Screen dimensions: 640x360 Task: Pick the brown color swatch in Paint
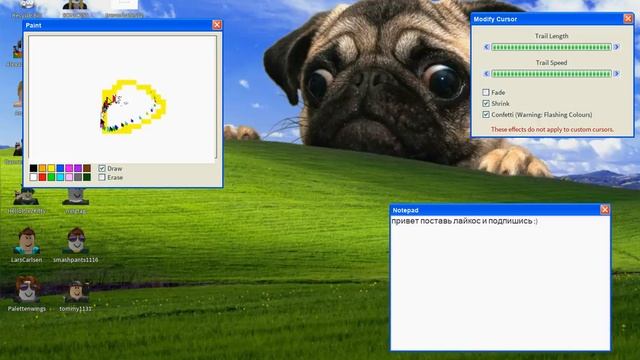(x=87, y=168)
